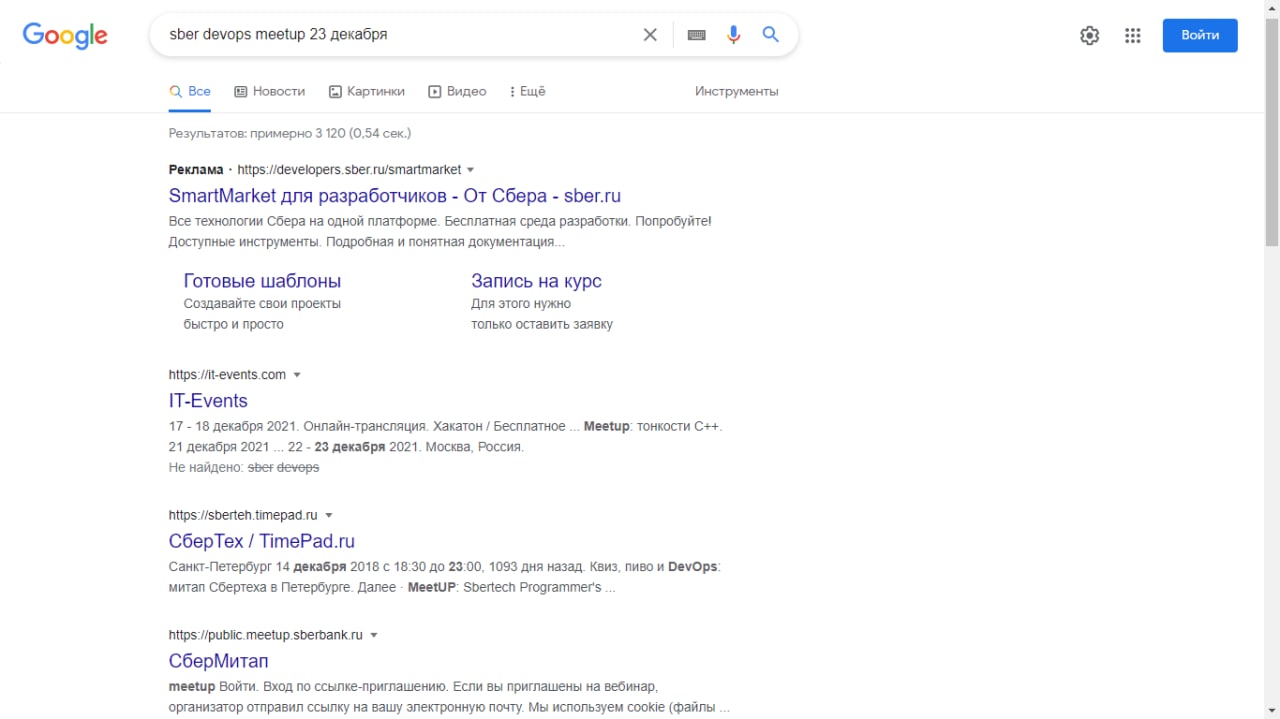Click the Войти sign-in button

coord(1200,35)
